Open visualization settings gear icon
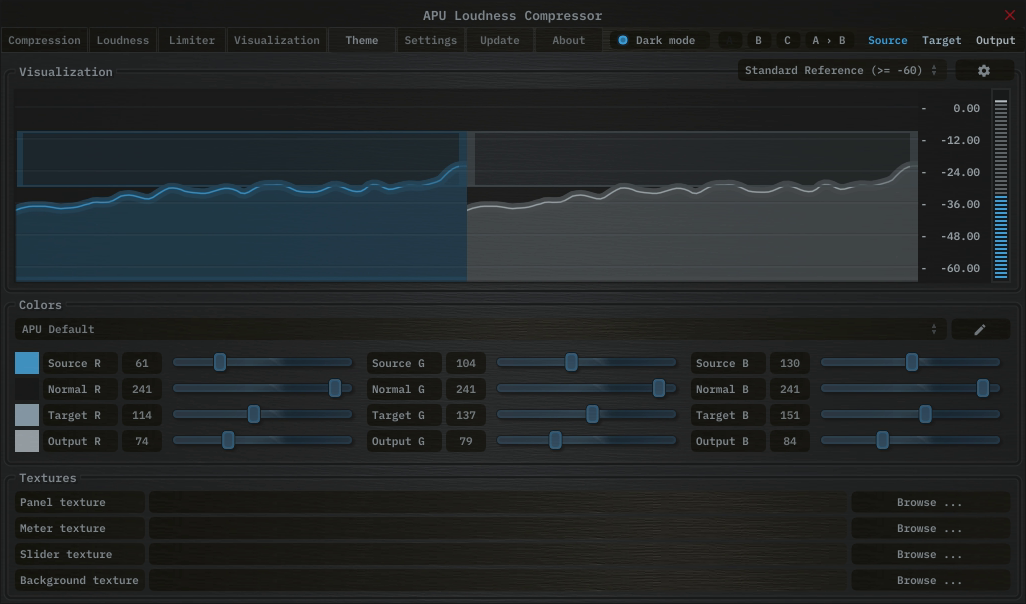This screenshot has height=604, width=1026. 983,71
